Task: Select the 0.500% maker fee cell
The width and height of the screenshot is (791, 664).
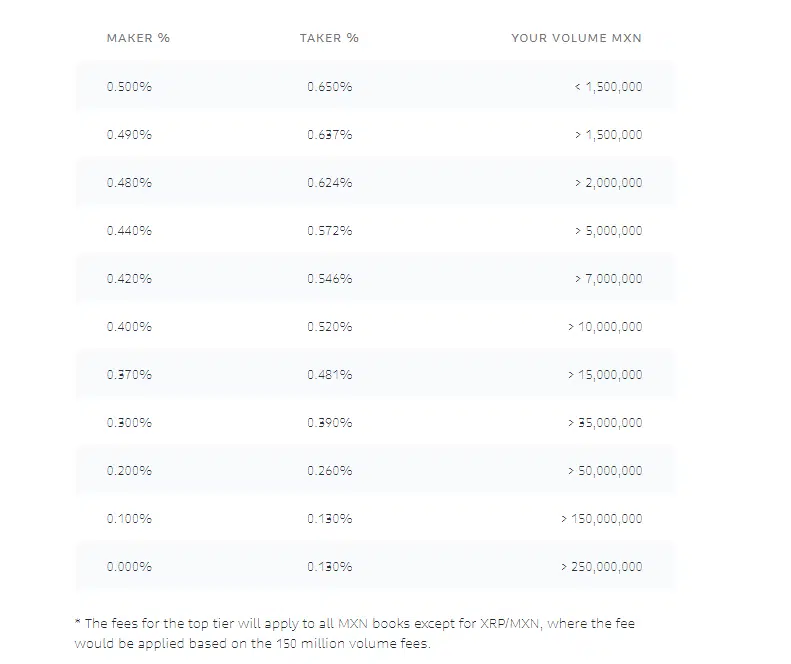Action: click(129, 87)
